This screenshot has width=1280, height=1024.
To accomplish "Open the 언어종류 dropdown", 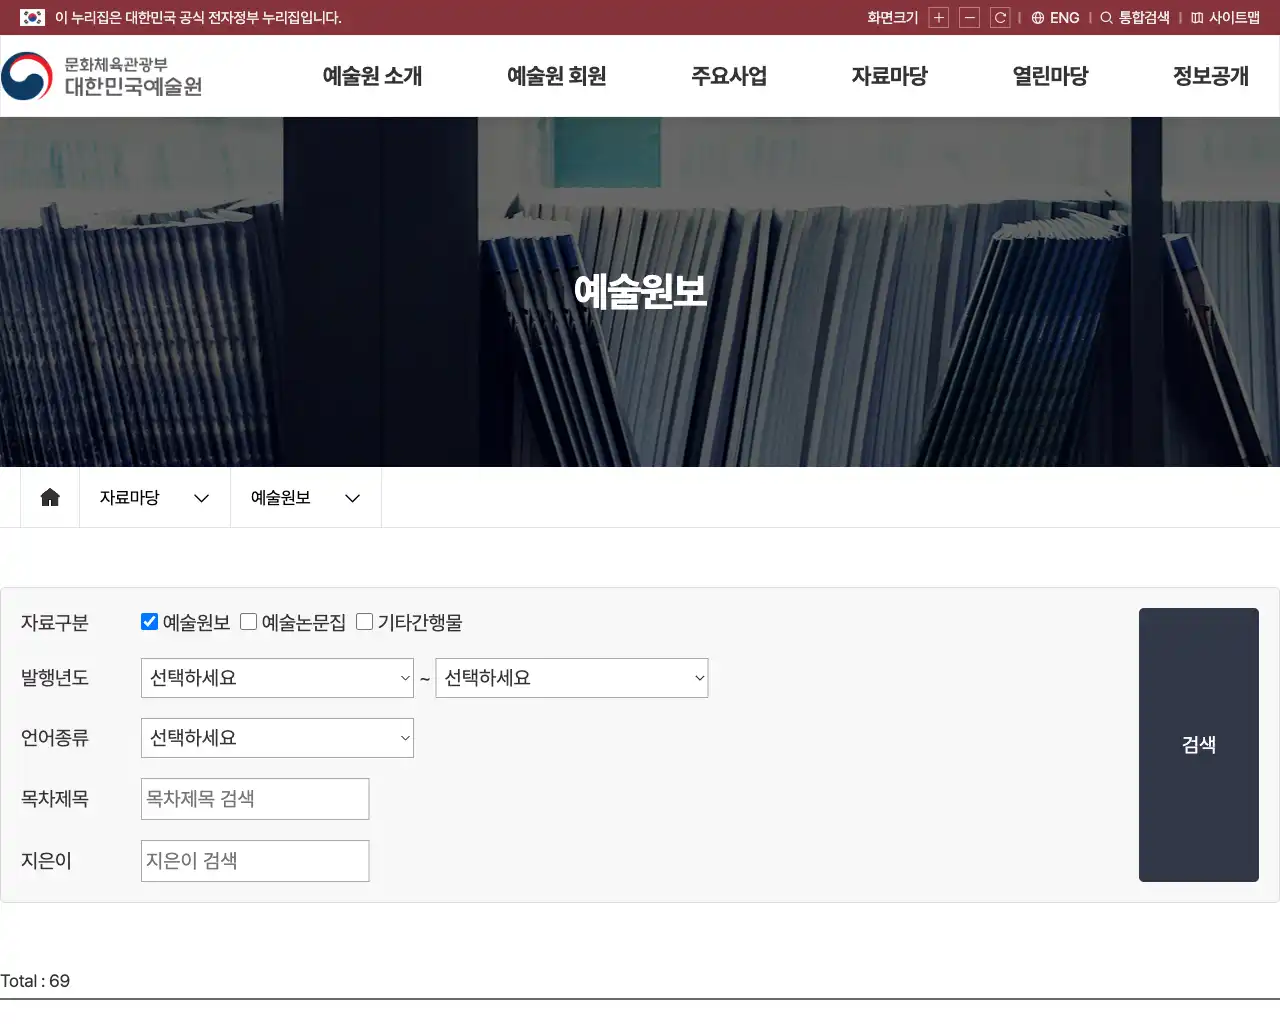I will pos(277,738).
